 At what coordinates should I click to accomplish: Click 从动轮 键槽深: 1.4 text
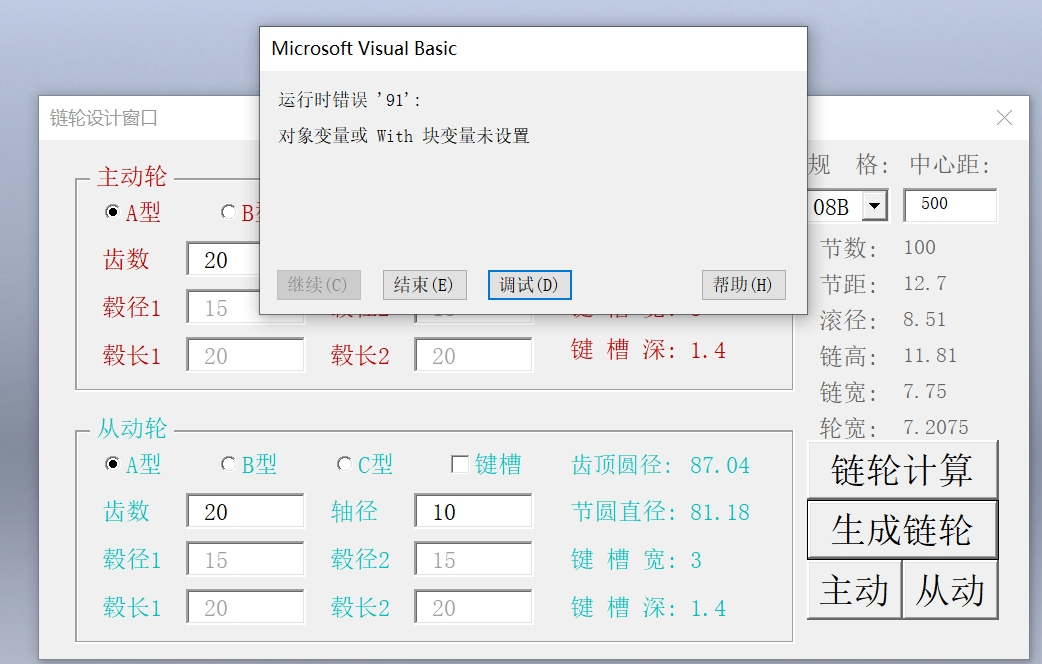click(649, 608)
